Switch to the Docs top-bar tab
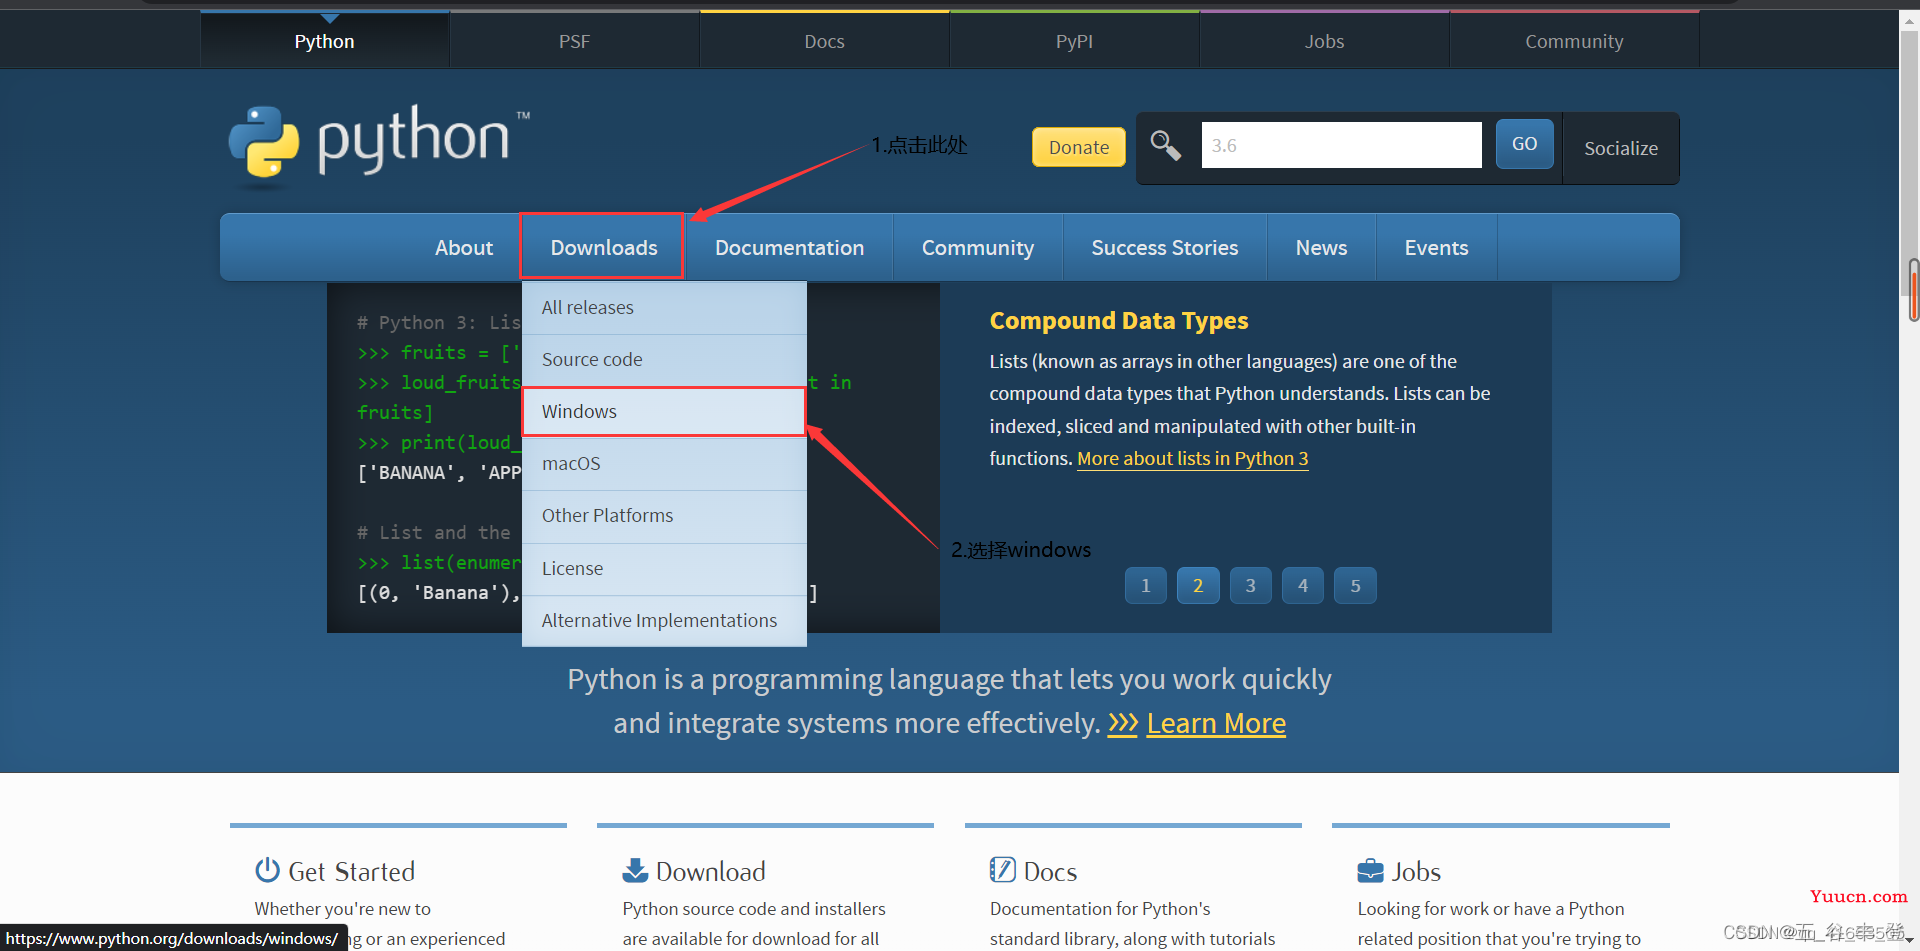This screenshot has height=951, width=1920. click(825, 41)
